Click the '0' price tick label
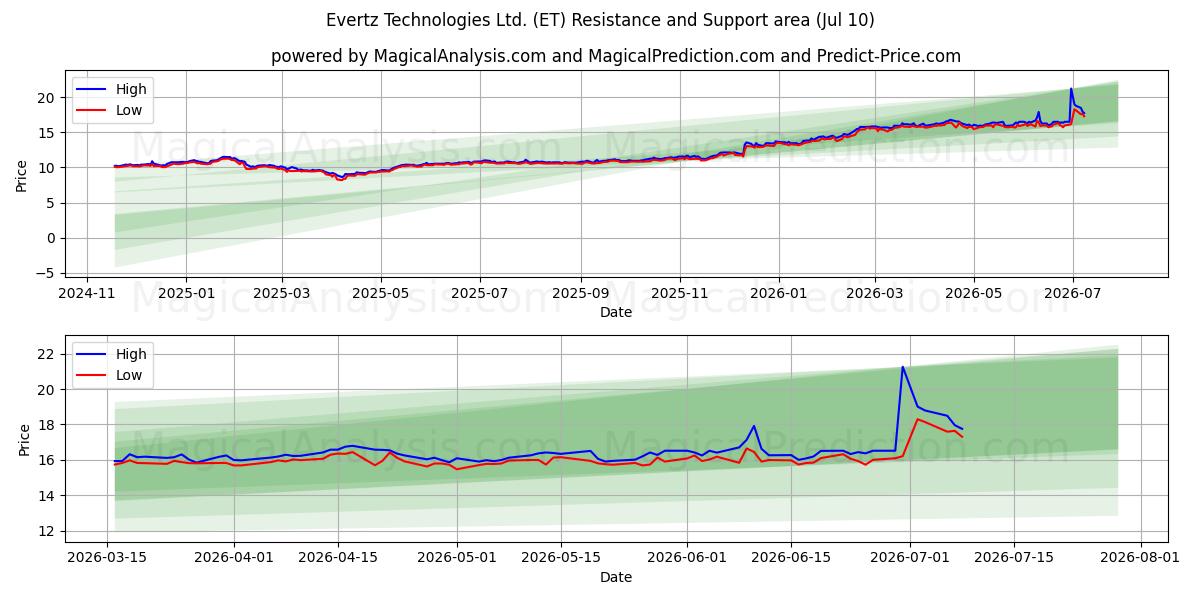1200x600 pixels. click(52, 238)
